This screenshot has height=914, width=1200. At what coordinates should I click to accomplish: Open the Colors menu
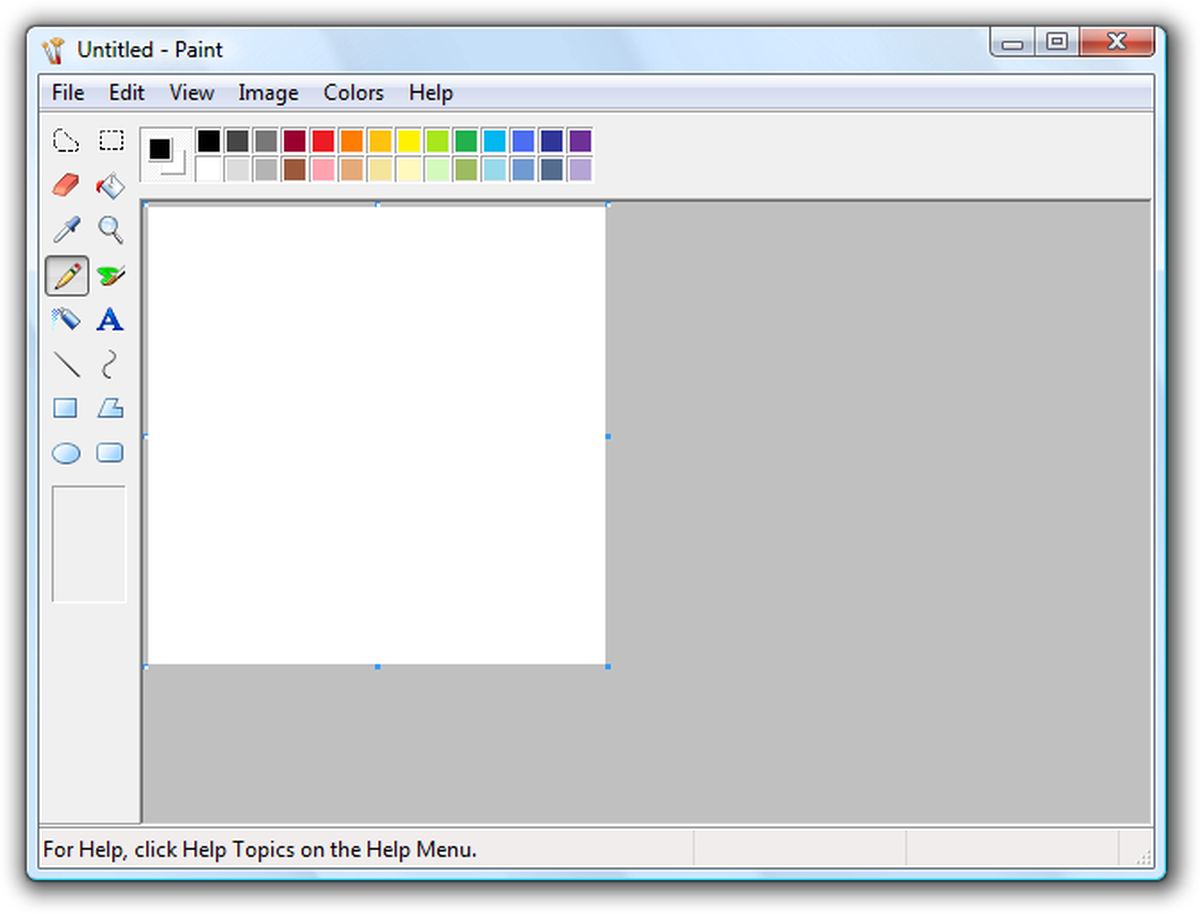[353, 92]
